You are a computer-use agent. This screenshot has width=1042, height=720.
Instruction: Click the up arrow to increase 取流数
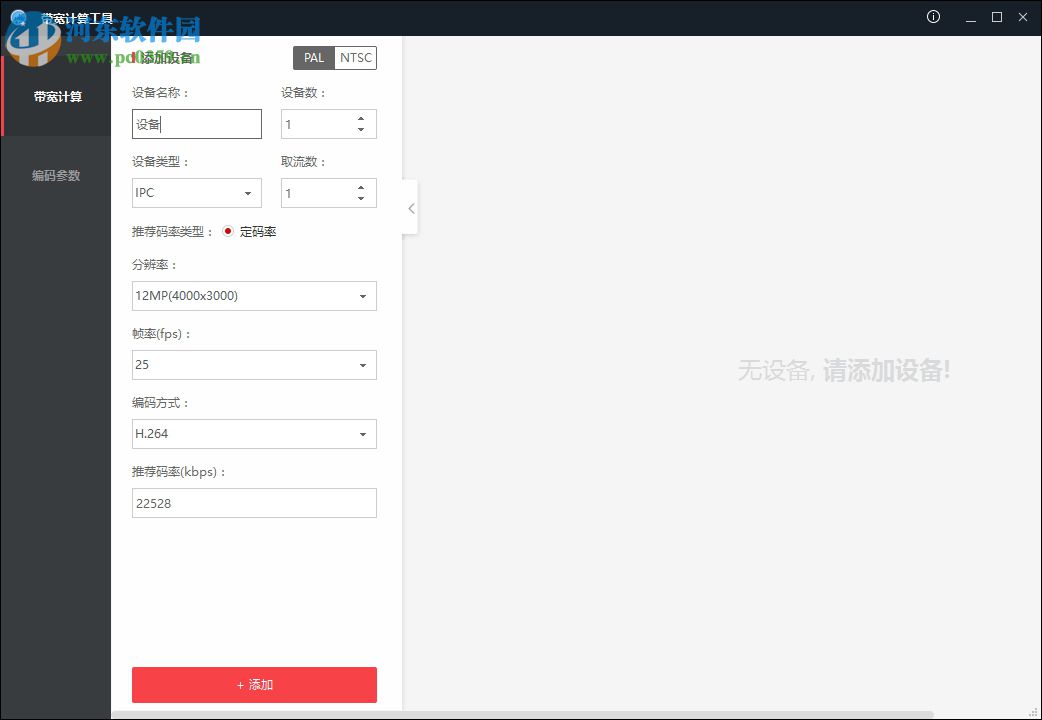pos(362,186)
